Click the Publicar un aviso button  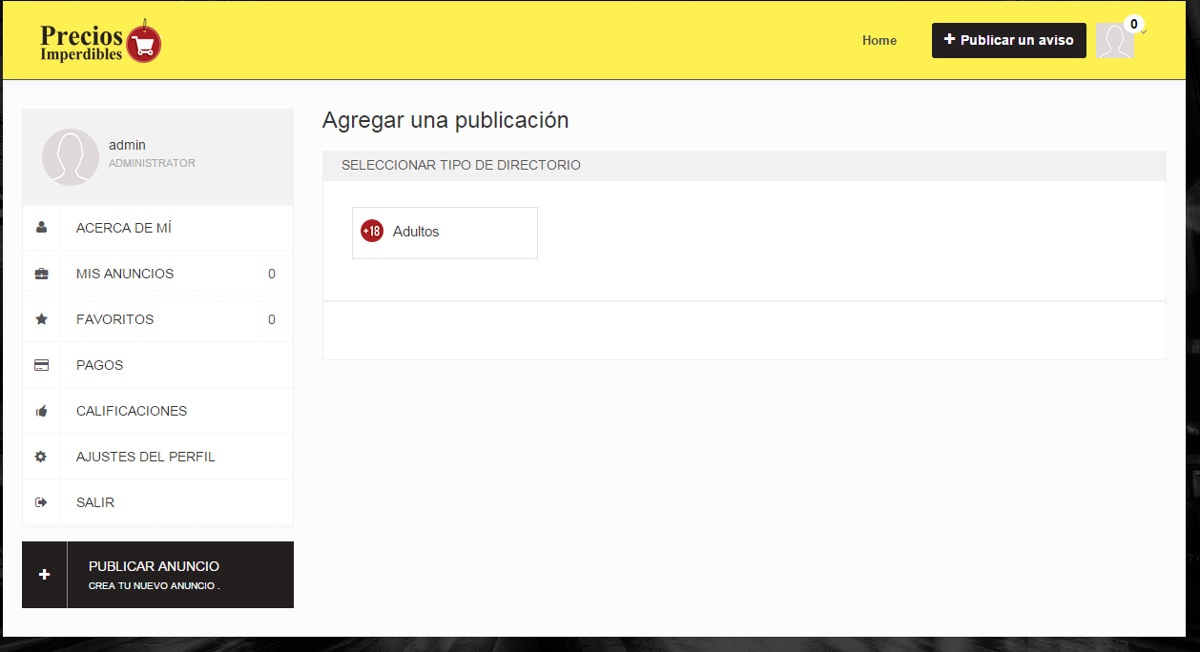tap(1009, 40)
